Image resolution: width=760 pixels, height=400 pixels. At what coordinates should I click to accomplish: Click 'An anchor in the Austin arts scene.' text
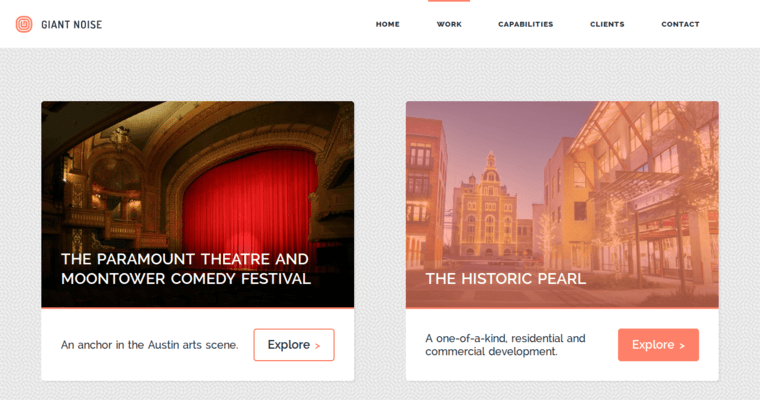pos(149,345)
